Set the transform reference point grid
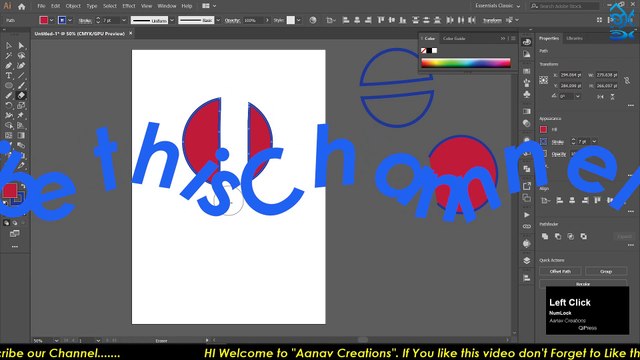 coord(544,80)
